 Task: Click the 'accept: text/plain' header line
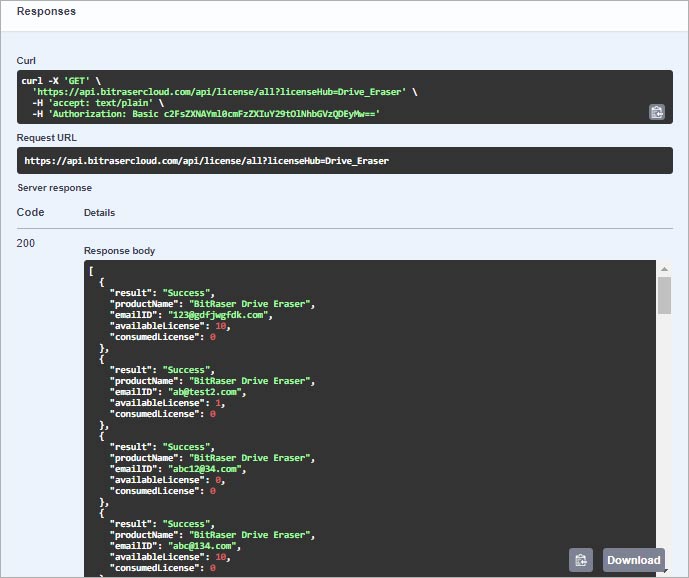[98, 103]
